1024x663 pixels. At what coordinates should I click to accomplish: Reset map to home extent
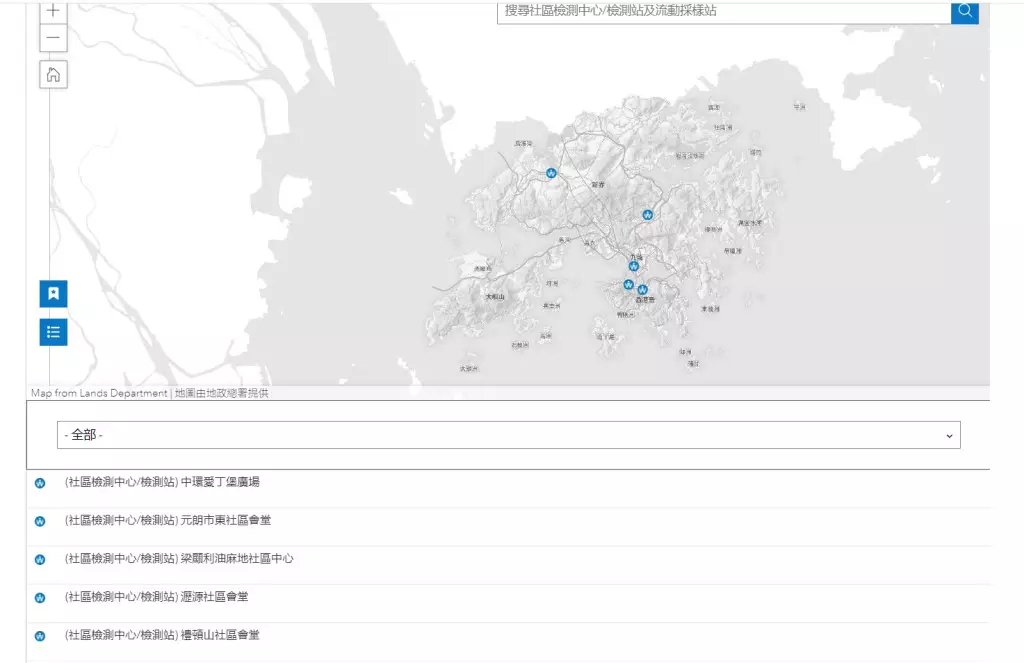click(x=53, y=74)
